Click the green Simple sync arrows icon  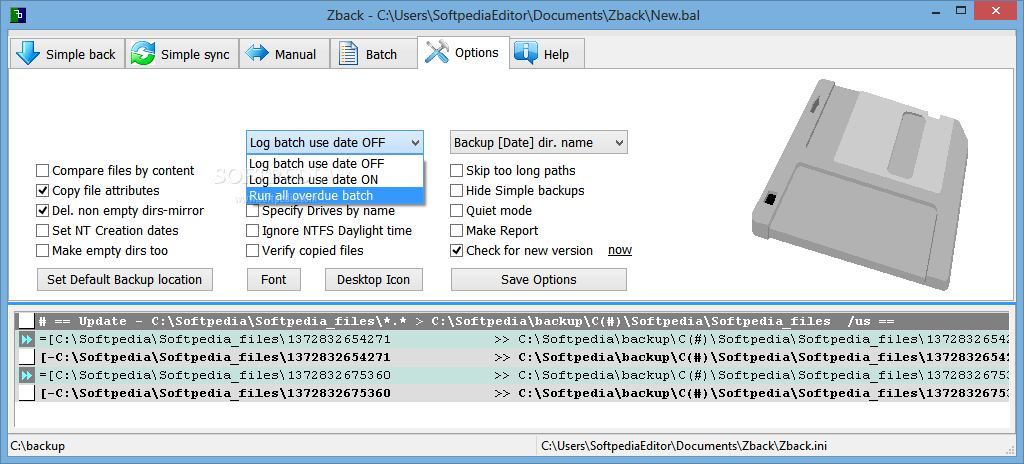point(142,54)
